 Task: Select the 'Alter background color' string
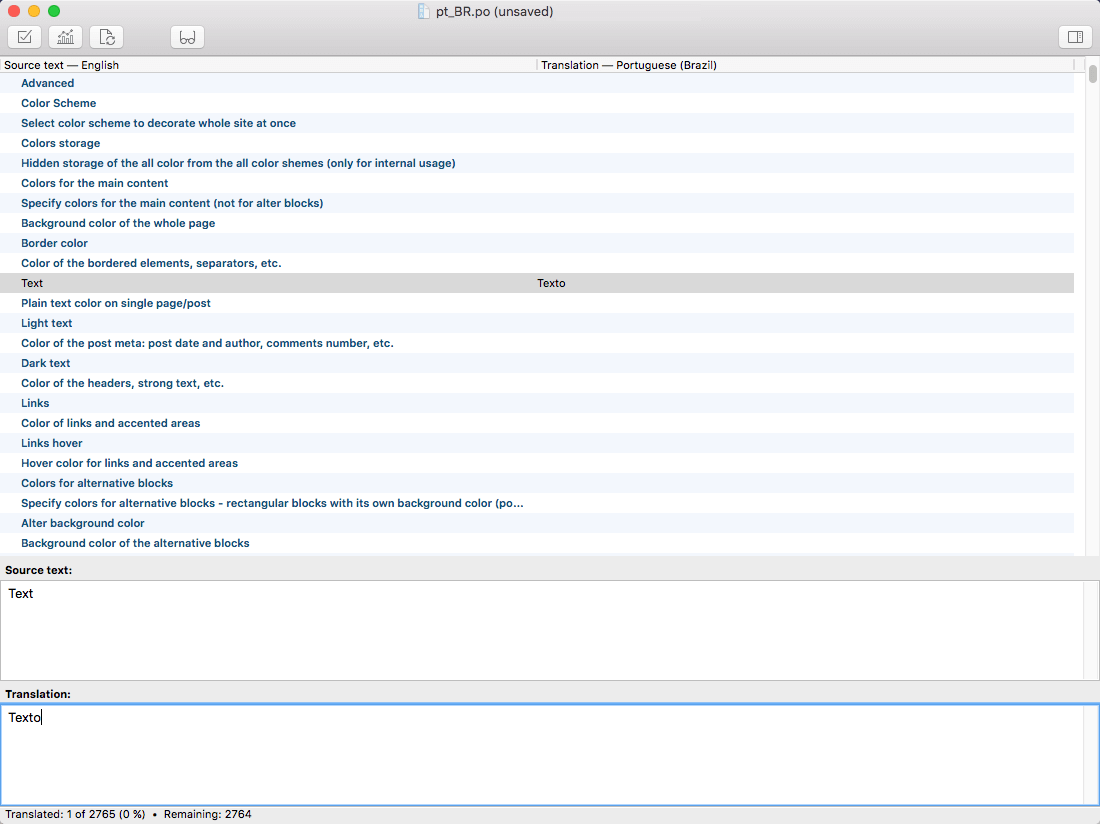click(x=83, y=523)
